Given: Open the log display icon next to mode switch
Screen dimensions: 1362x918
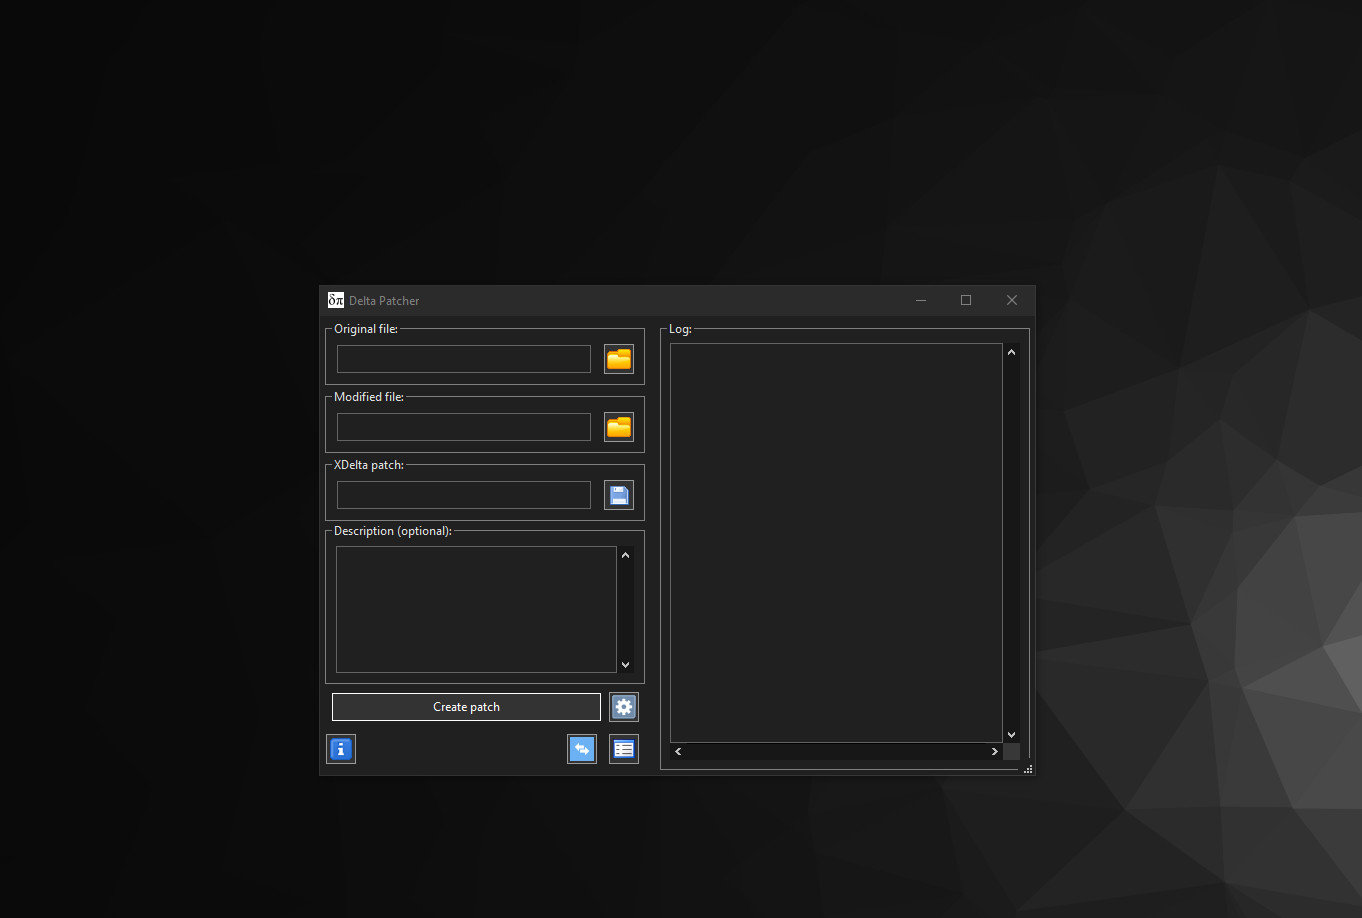Looking at the screenshot, I should pyautogui.click(x=623, y=748).
